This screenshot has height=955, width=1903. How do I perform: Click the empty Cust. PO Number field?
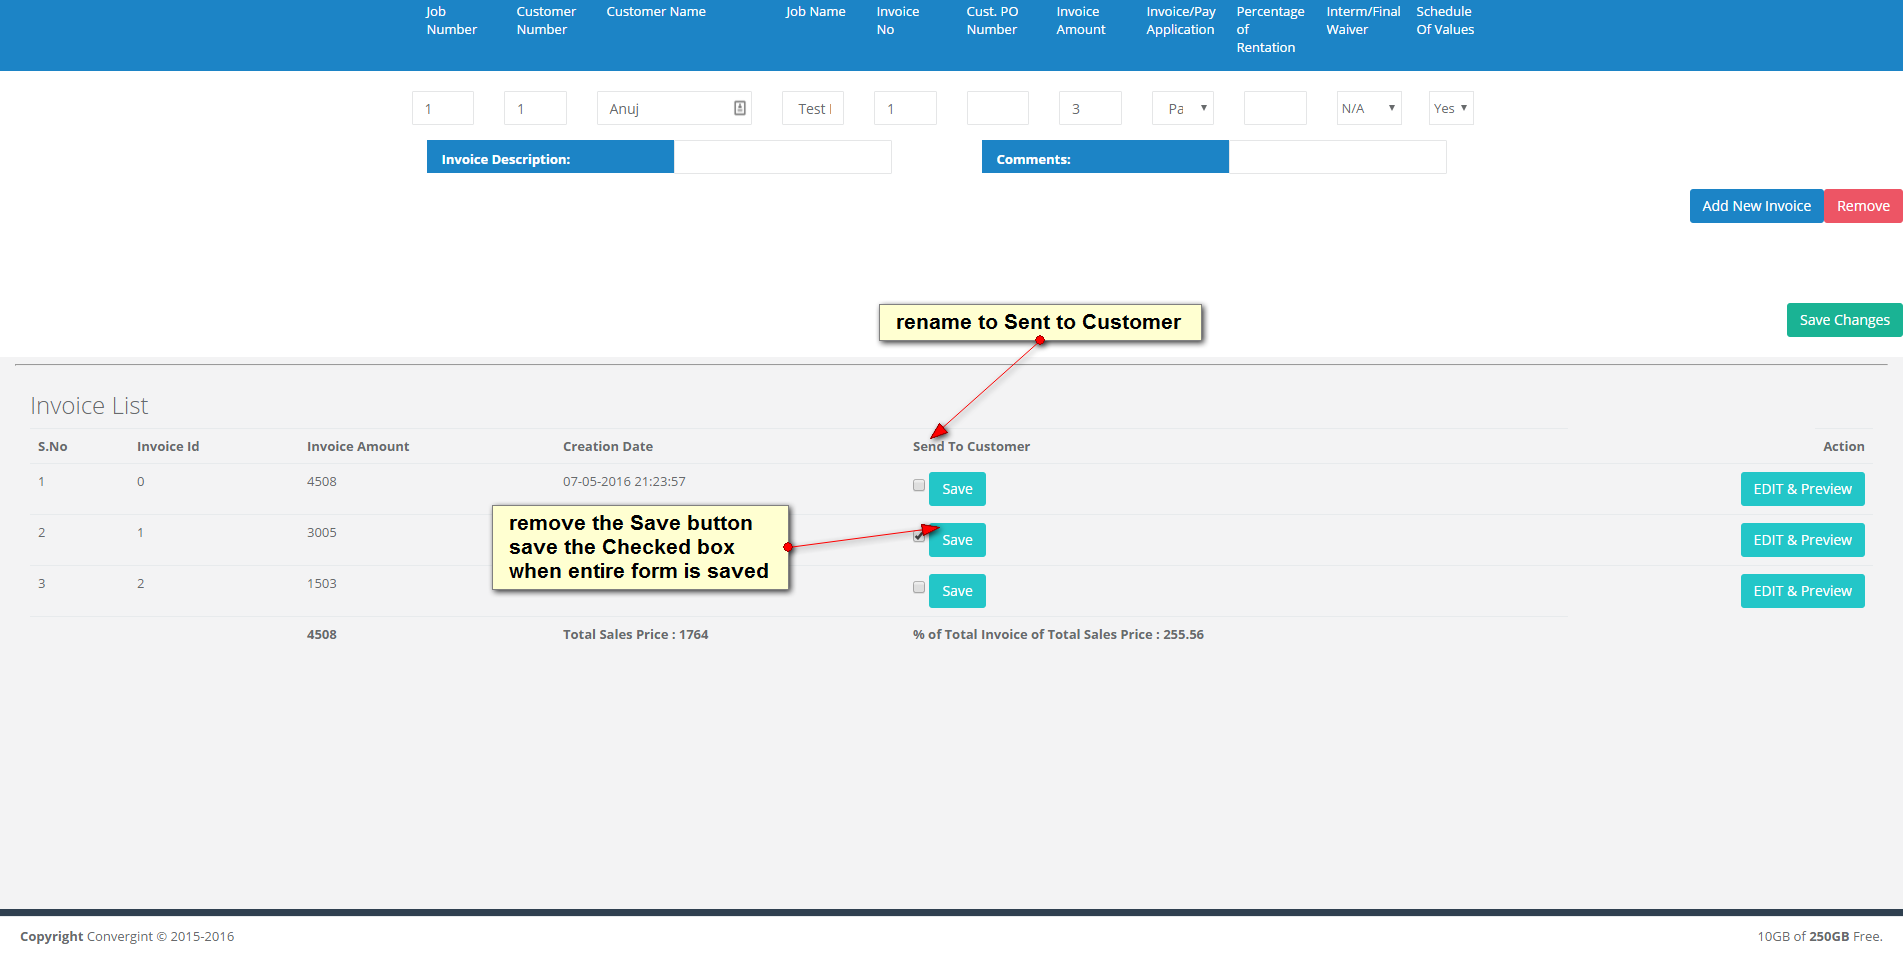[998, 108]
